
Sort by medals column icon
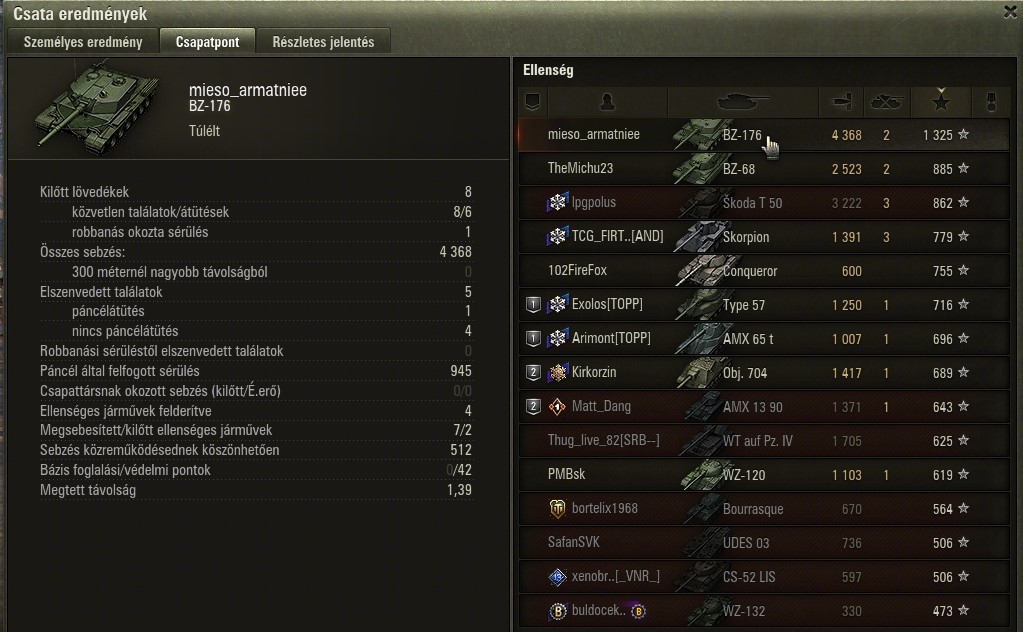pos(991,102)
